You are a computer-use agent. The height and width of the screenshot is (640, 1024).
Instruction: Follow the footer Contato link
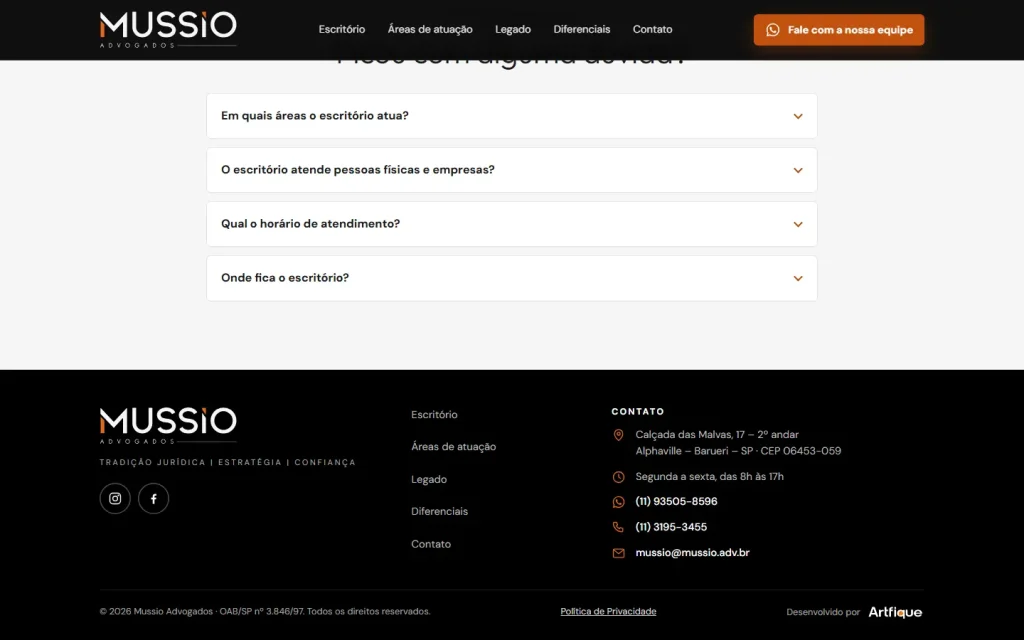pos(431,544)
